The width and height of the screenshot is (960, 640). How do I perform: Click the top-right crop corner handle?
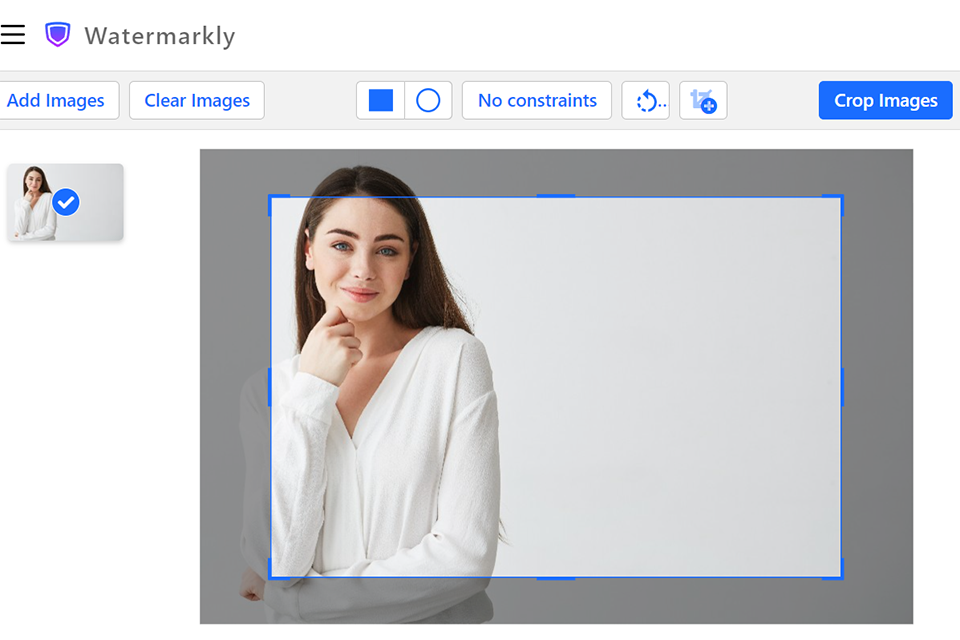click(839, 199)
